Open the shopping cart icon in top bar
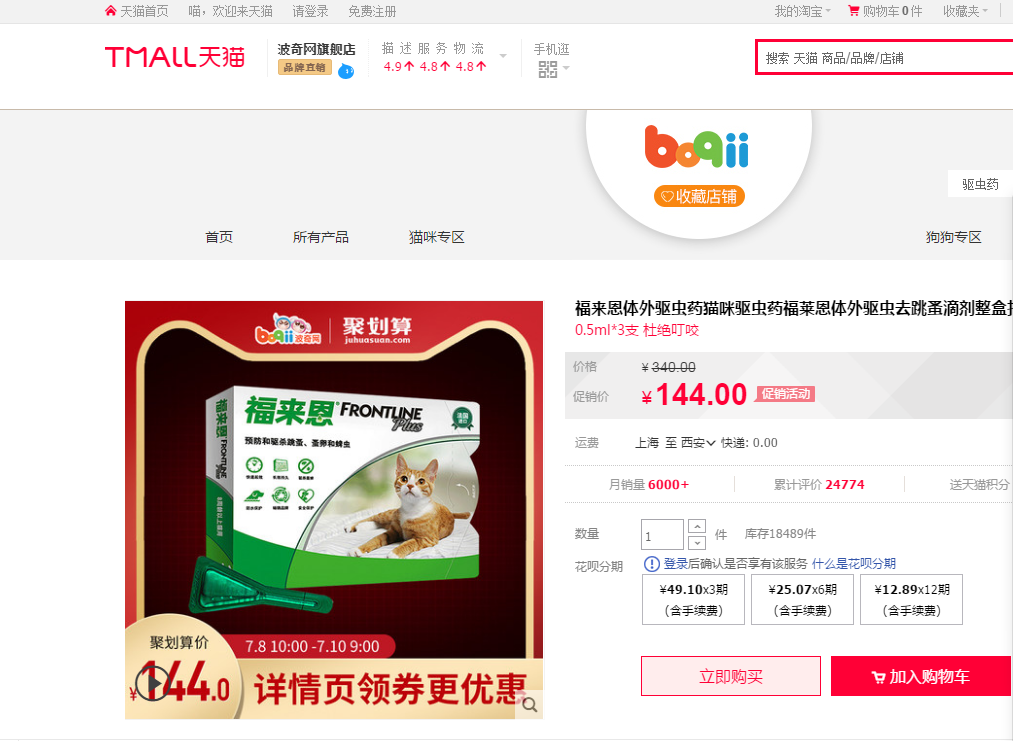This screenshot has height=741, width=1013. click(x=853, y=11)
